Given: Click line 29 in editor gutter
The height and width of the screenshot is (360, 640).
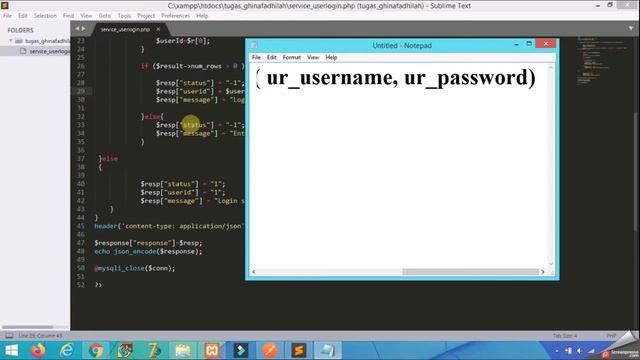Looking at the screenshot, I should click(x=81, y=91).
